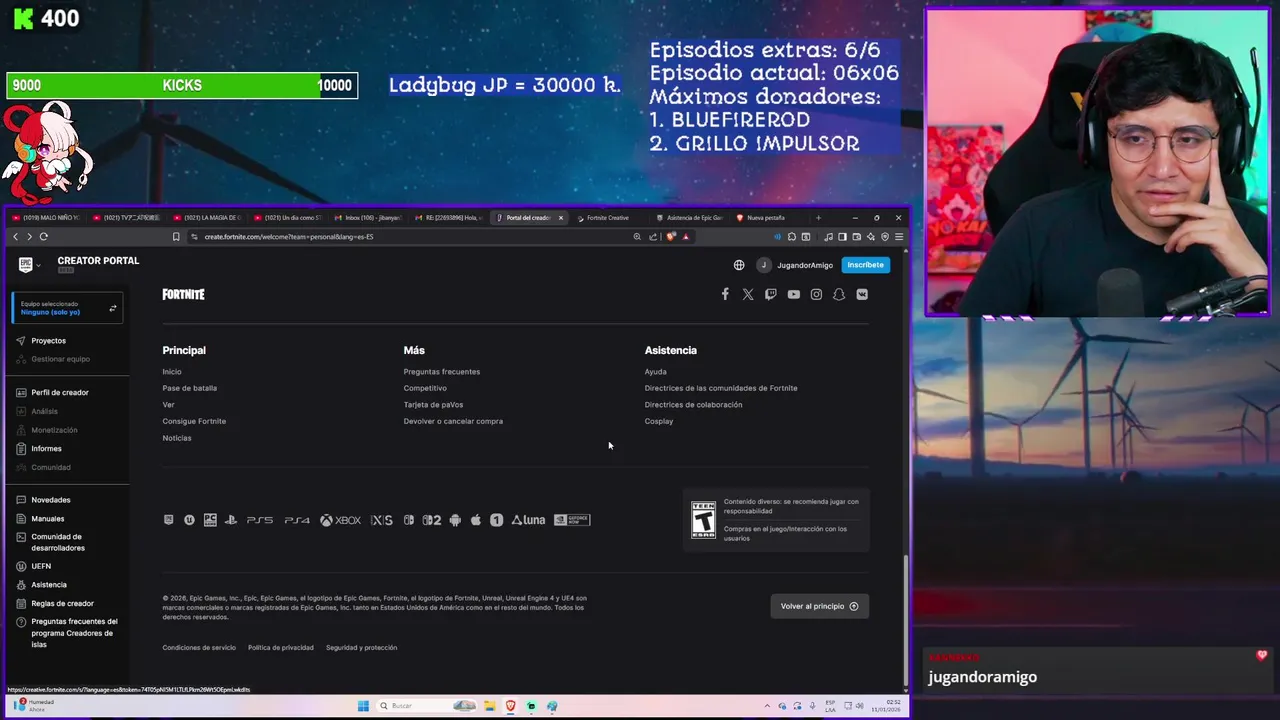
Task: Open a new browser tab
Action: 818,217
